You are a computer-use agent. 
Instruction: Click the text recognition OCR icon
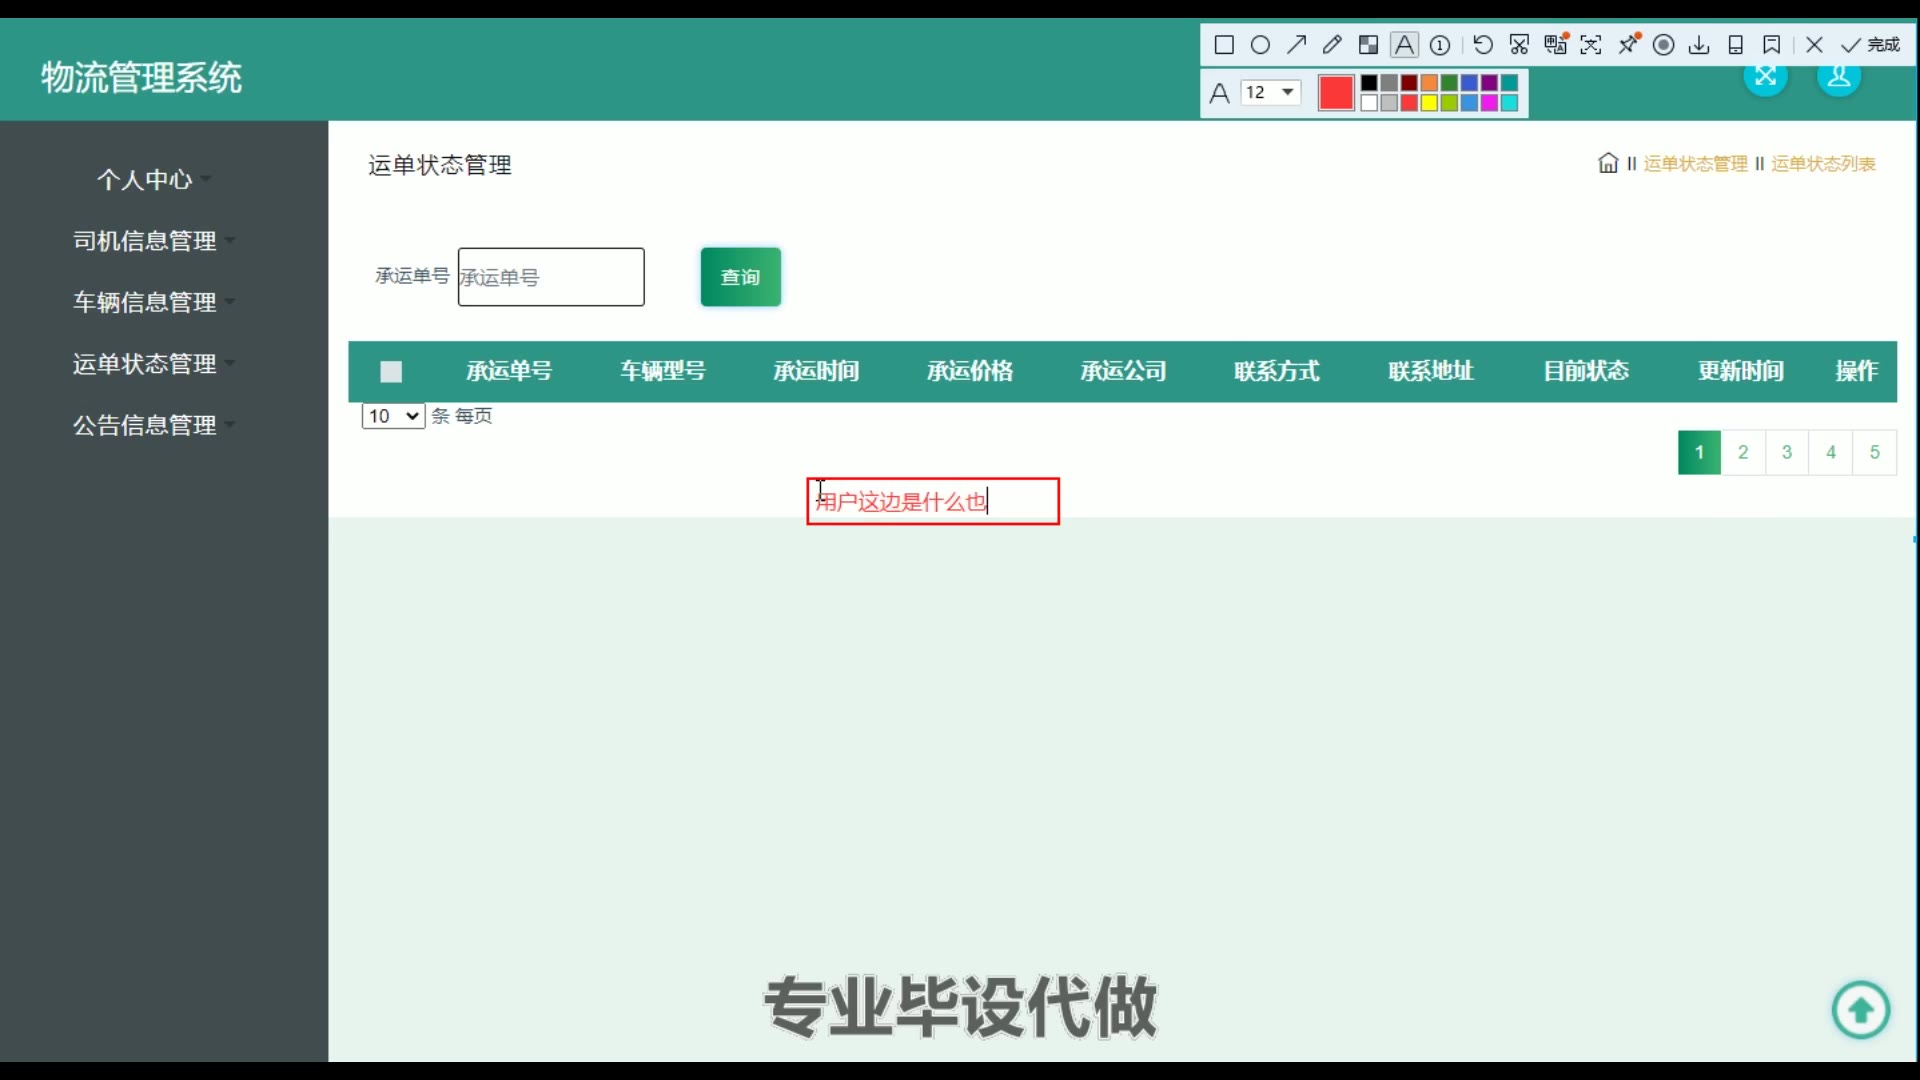[1591, 45]
